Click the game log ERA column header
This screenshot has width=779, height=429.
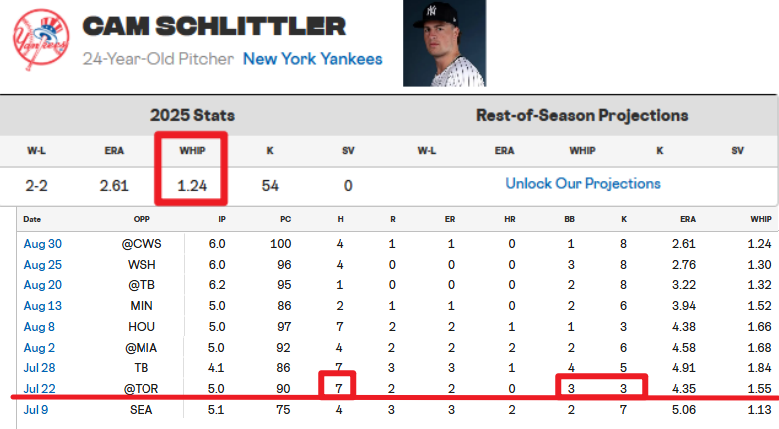688,219
